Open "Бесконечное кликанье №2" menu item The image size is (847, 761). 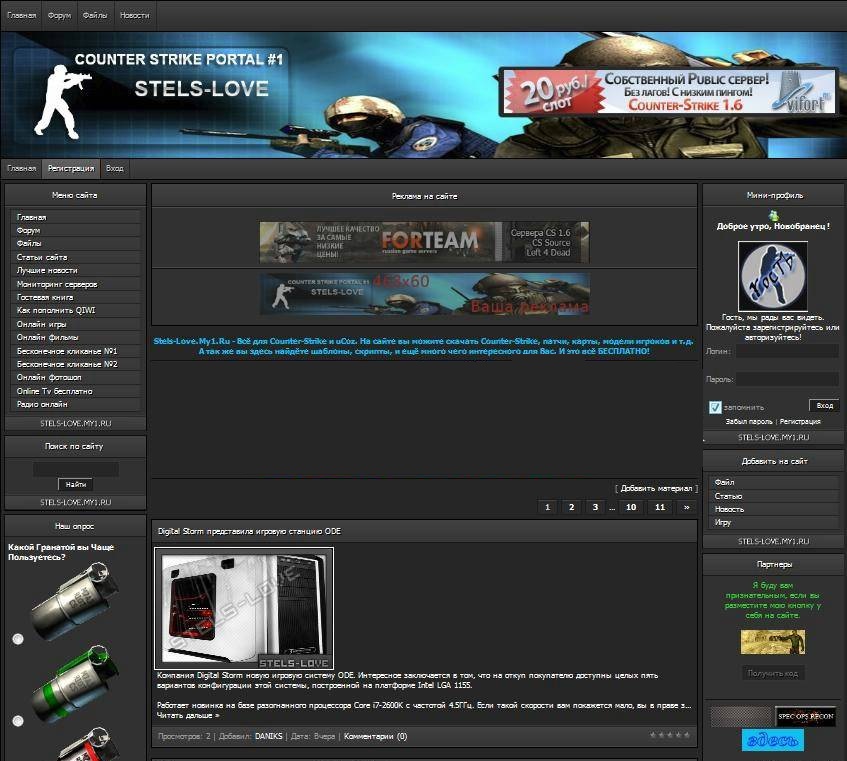(x=76, y=364)
